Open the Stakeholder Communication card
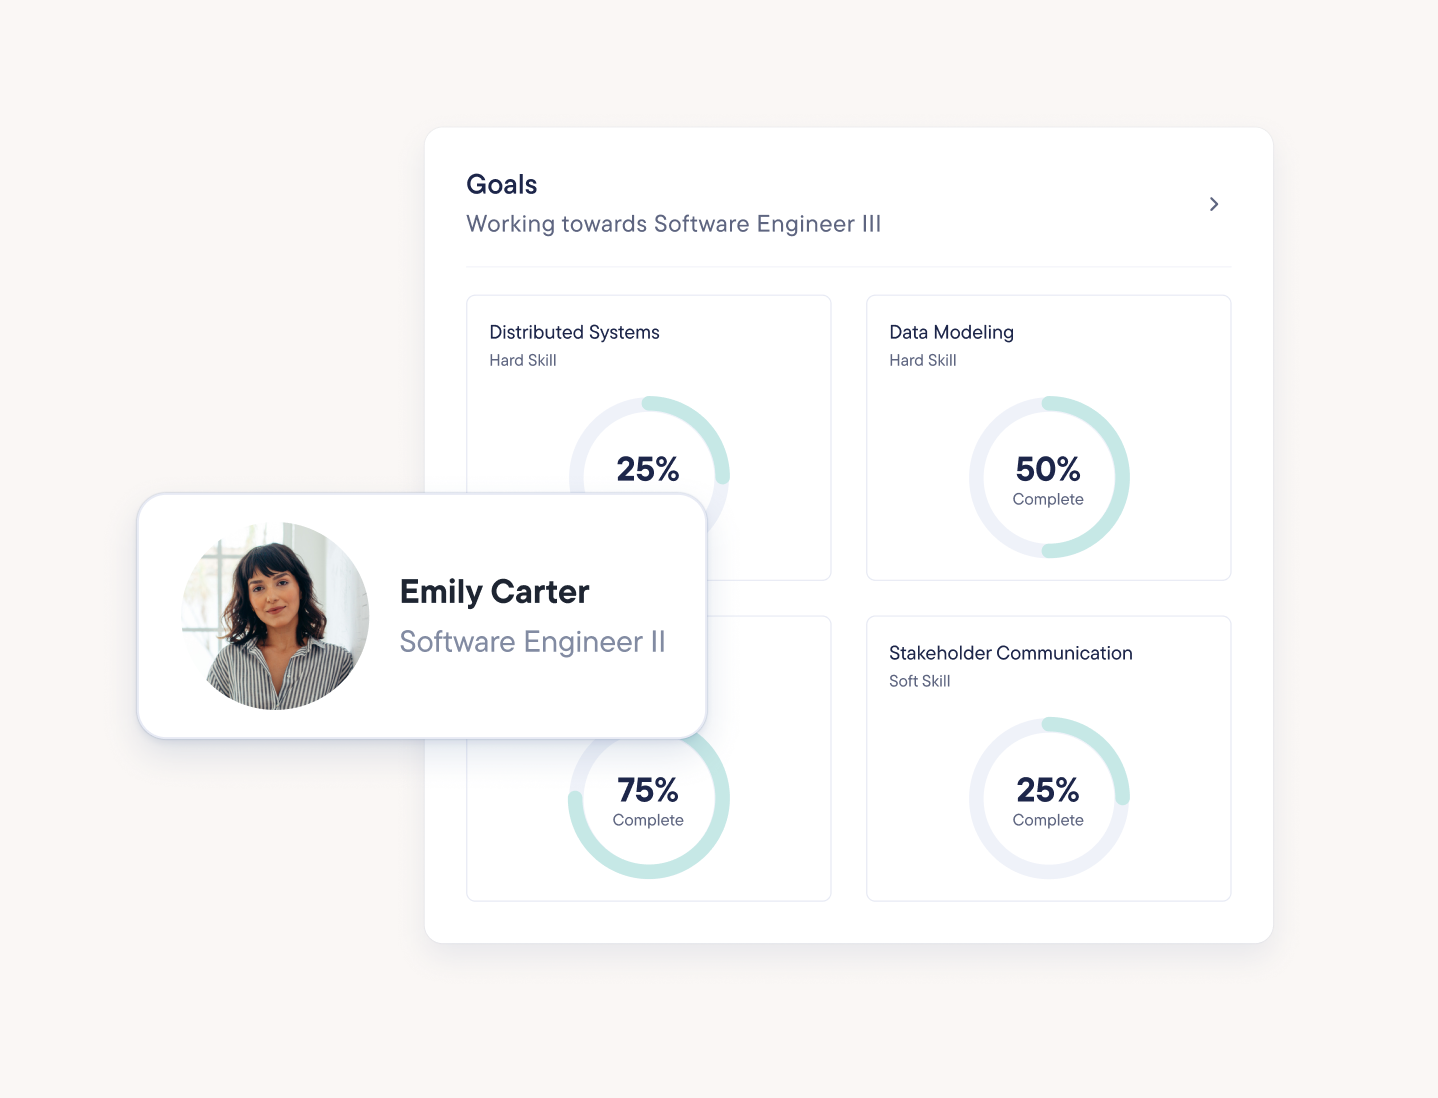This screenshot has width=1438, height=1098. (1048, 758)
